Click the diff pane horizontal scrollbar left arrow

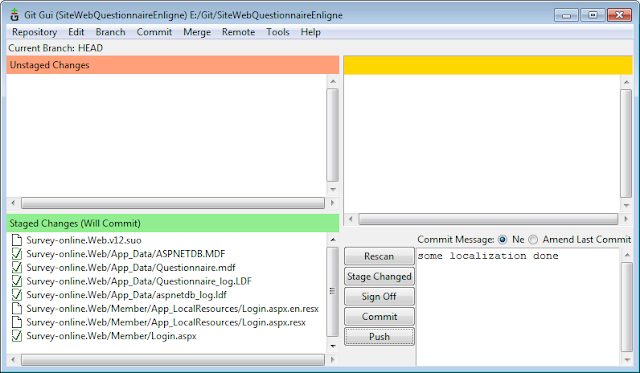(351, 219)
